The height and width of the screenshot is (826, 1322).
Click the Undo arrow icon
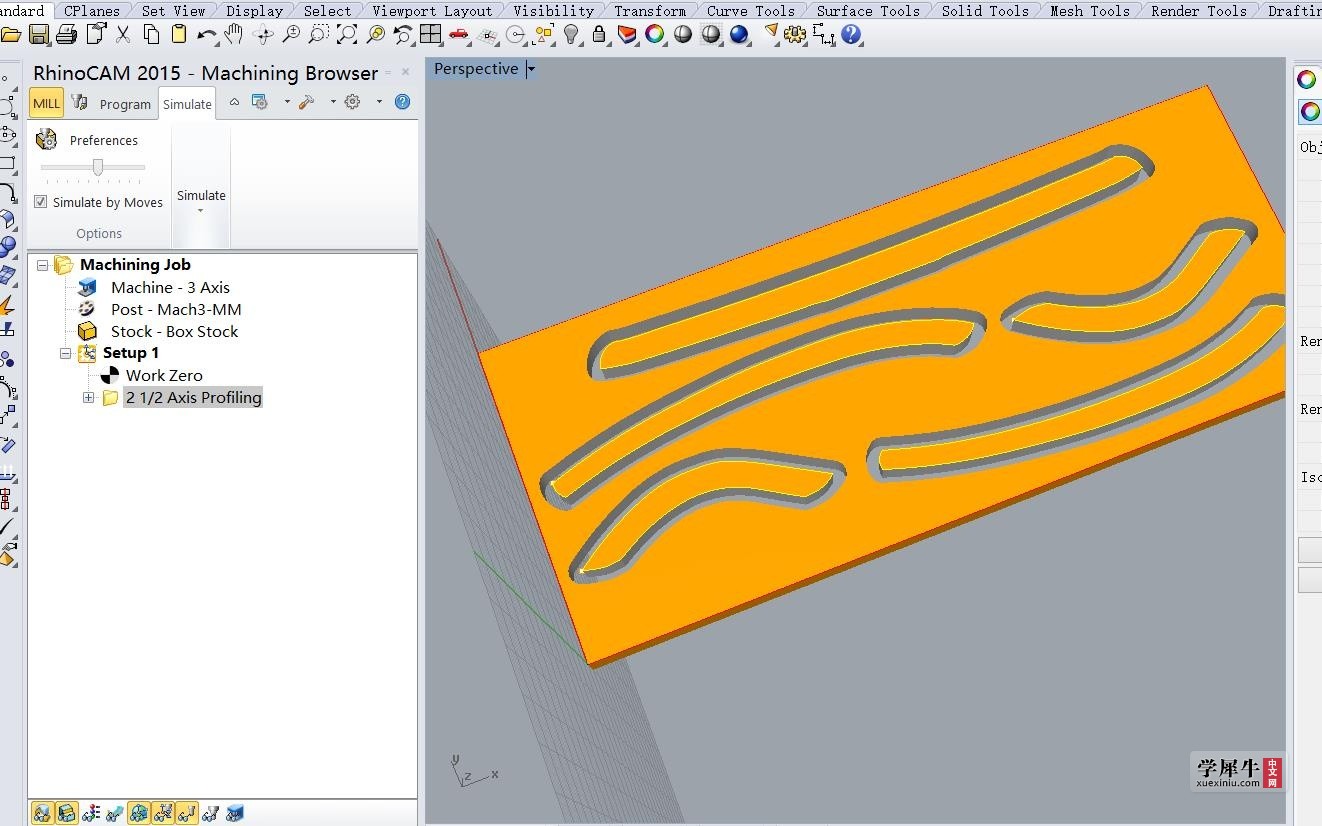pyautogui.click(x=207, y=35)
